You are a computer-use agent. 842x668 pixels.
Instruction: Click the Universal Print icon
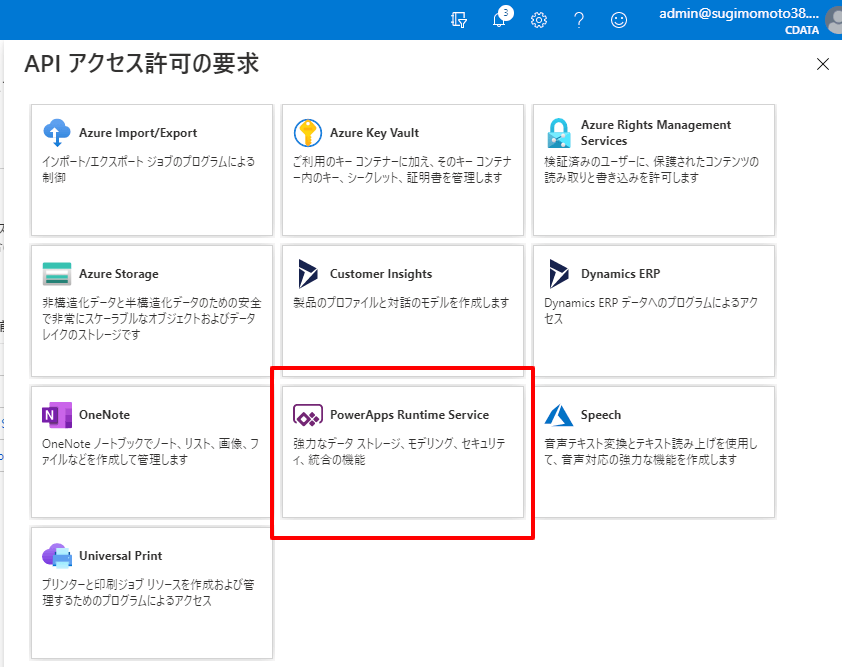[x=57, y=556]
